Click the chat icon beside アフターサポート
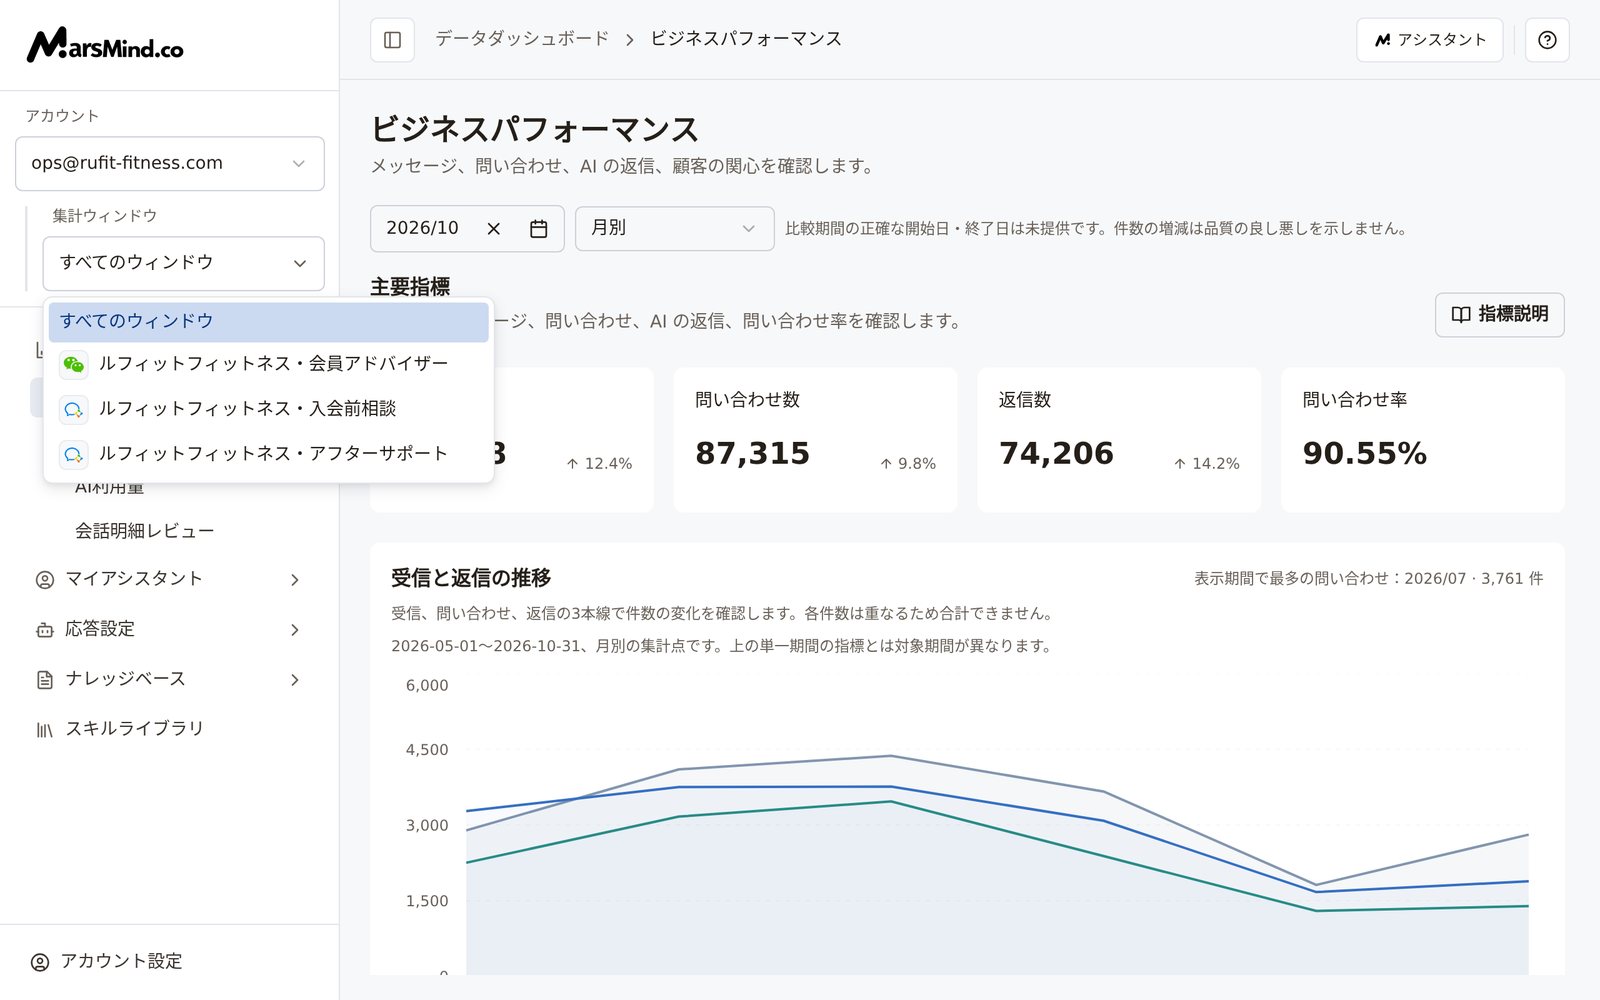Image resolution: width=1600 pixels, height=1000 pixels. (x=73, y=454)
